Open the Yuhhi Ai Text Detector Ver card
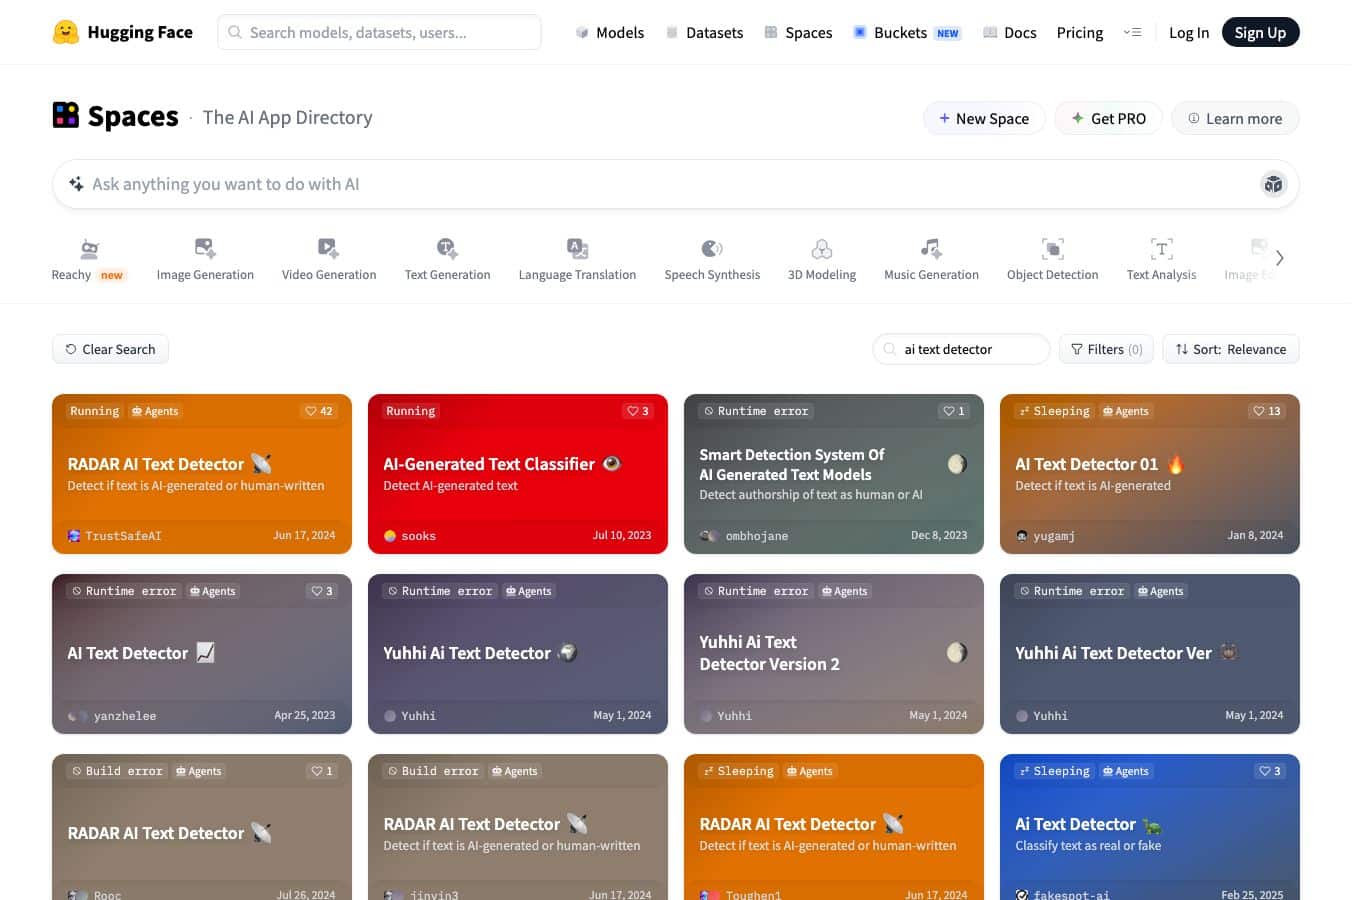1366x900 pixels. pos(1150,654)
